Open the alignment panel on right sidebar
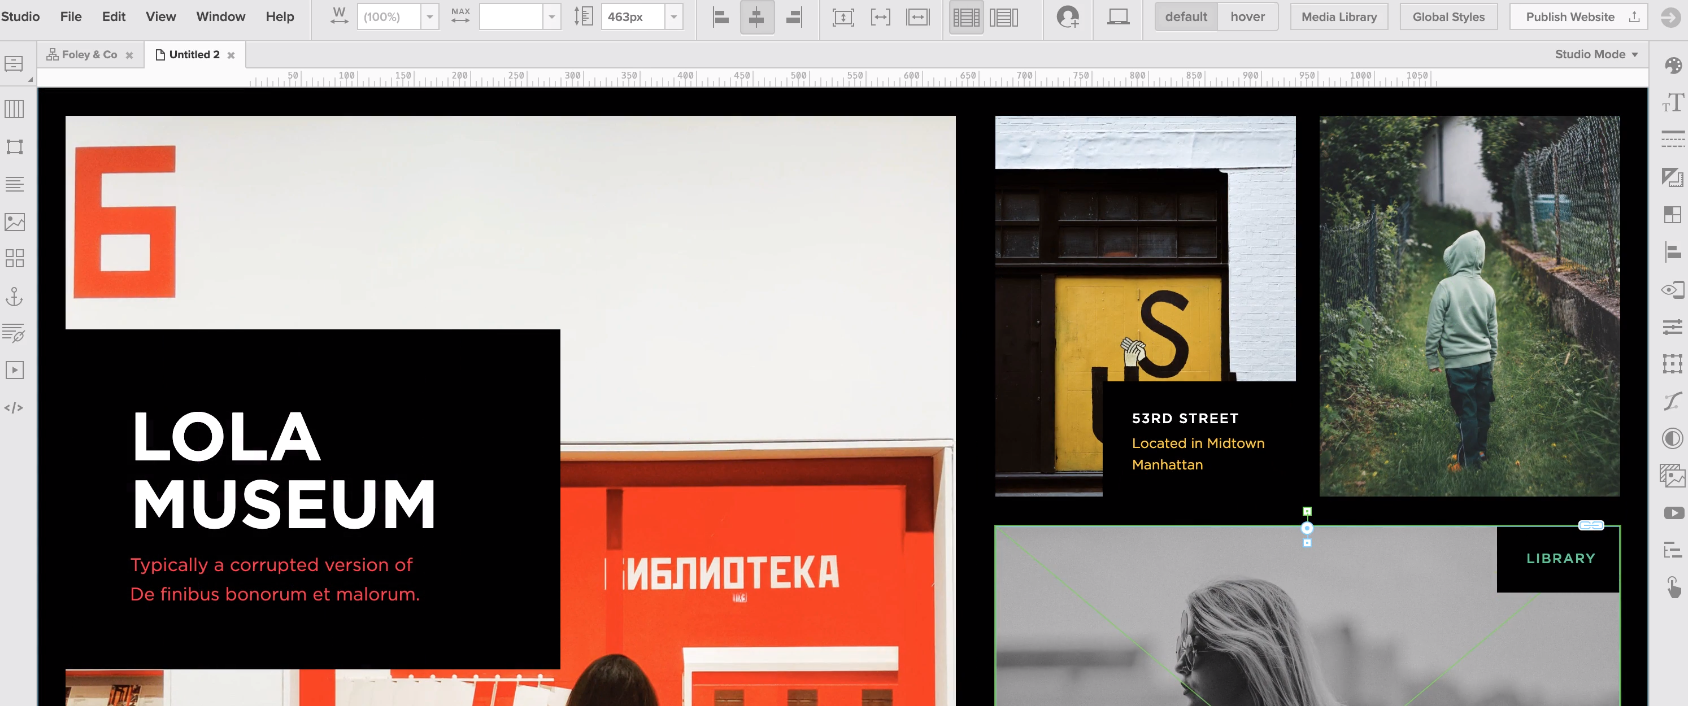This screenshot has width=1688, height=706. point(1673,252)
